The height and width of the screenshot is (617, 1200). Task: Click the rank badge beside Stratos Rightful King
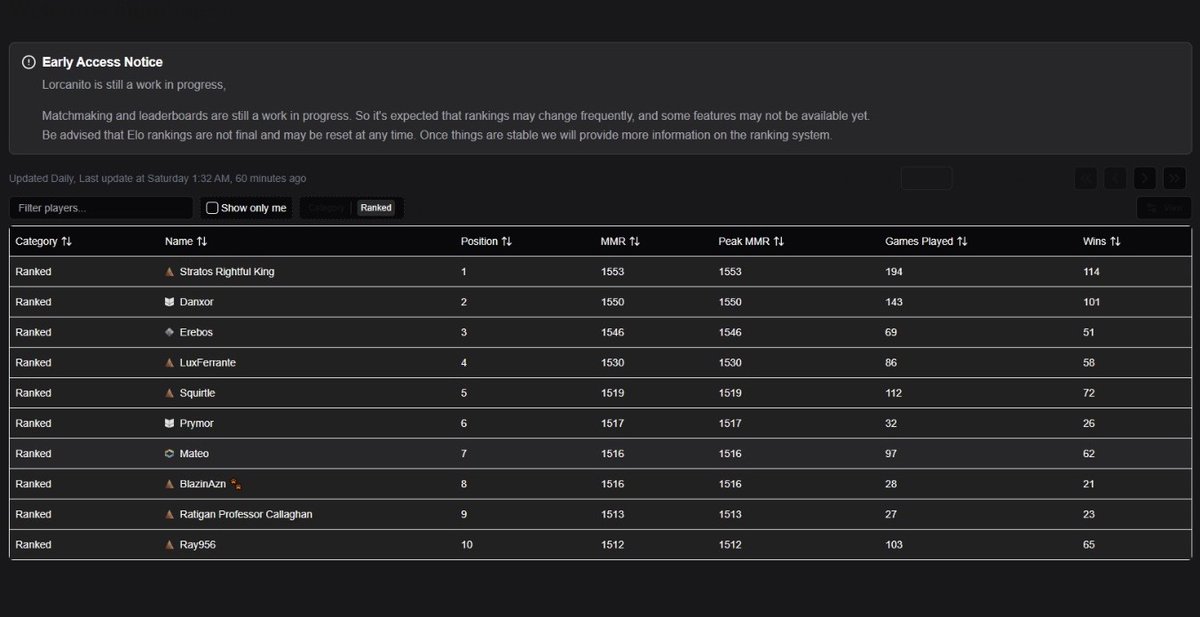click(x=170, y=272)
